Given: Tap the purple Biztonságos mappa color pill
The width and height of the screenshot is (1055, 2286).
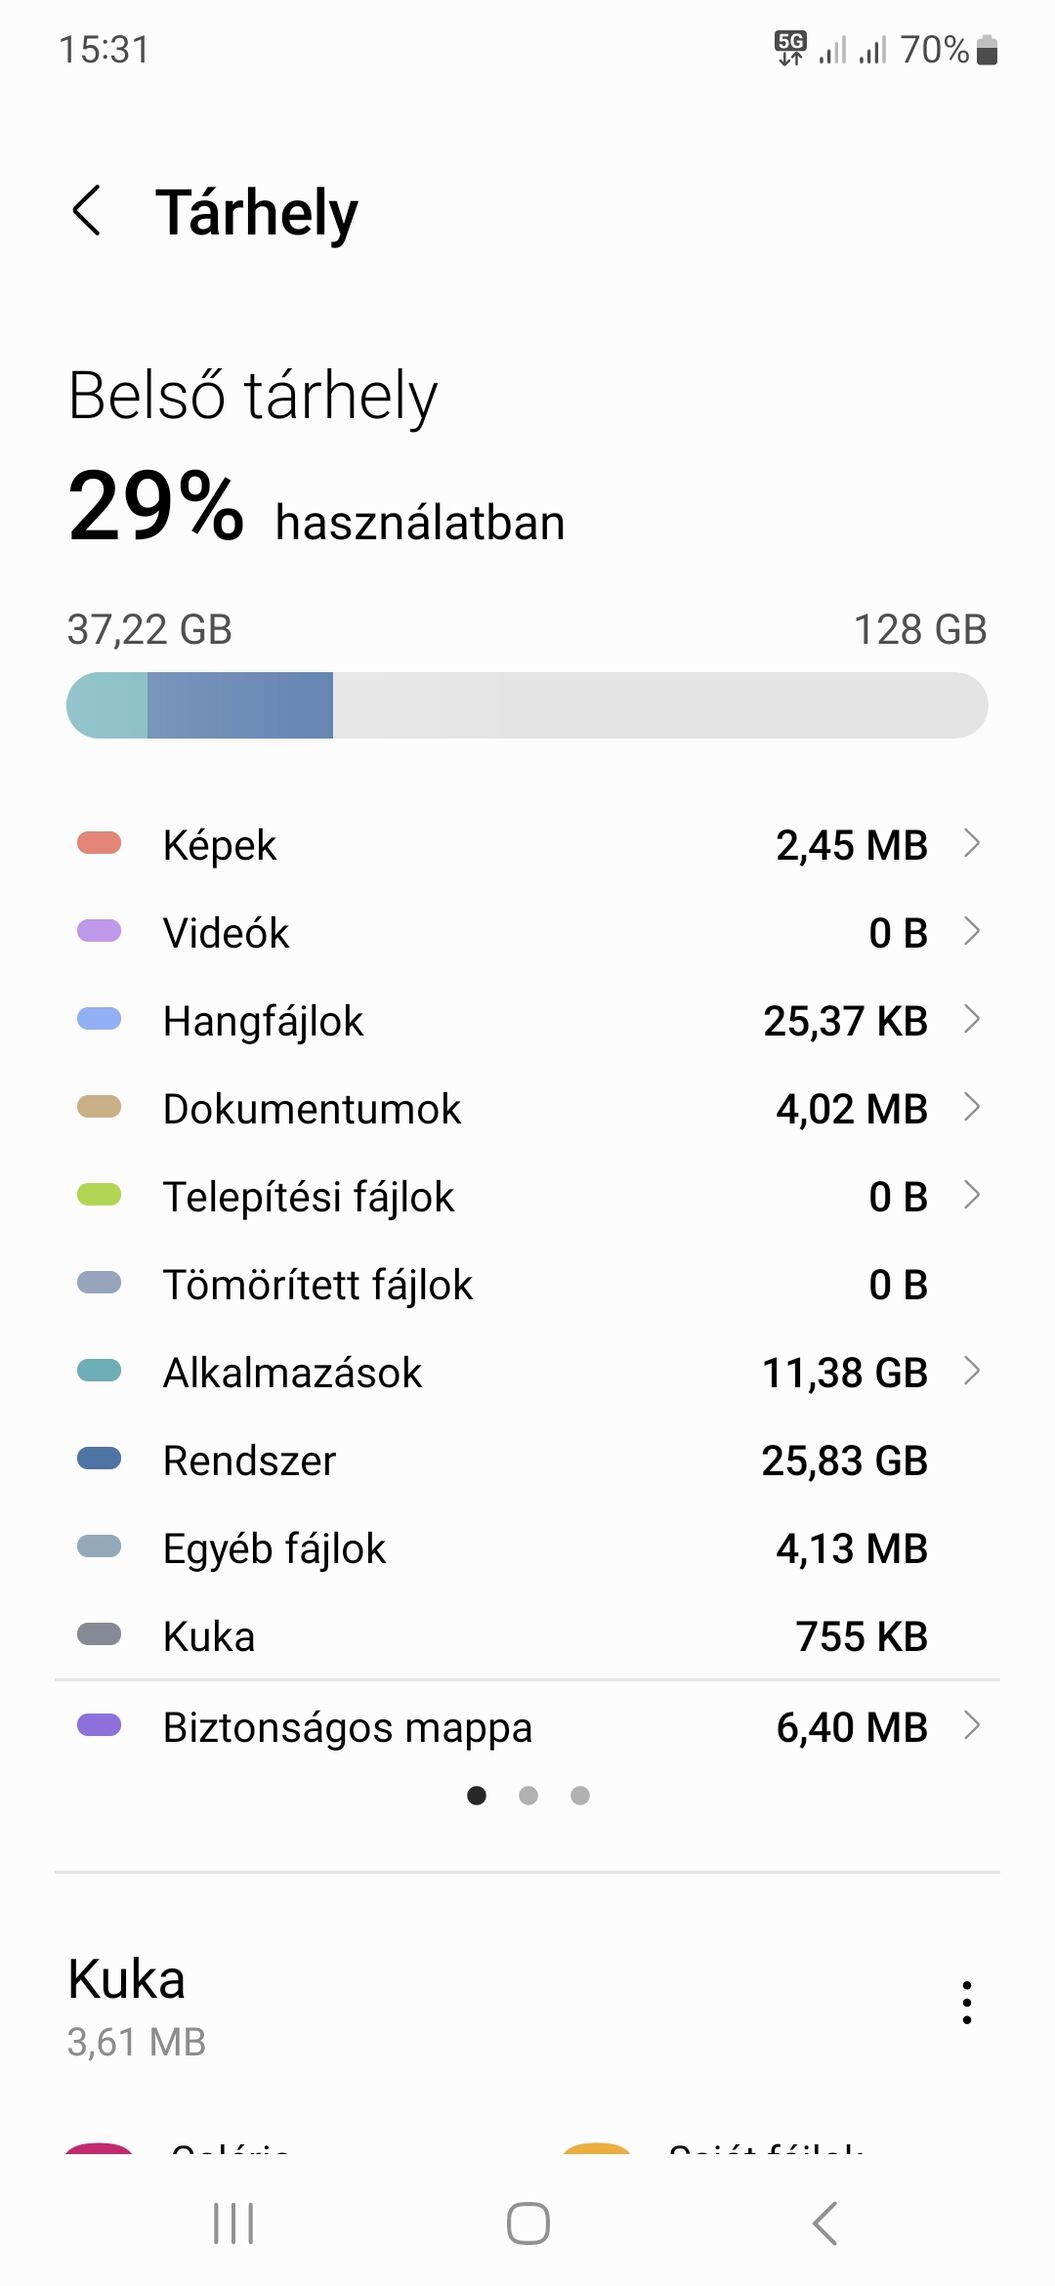Looking at the screenshot, I should point(99,1725).
